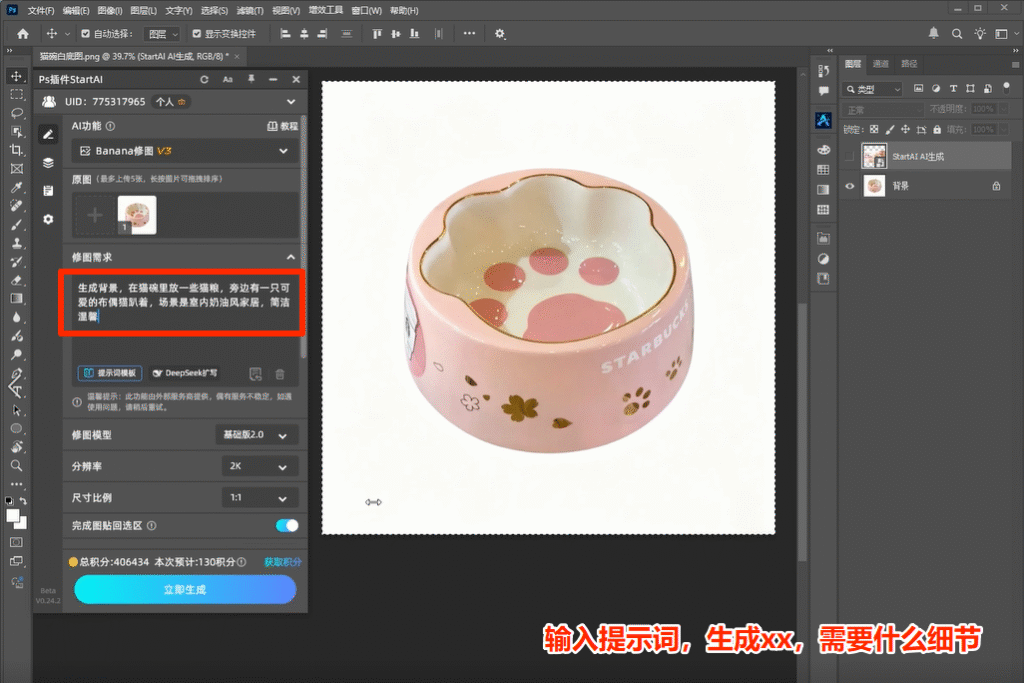Open StartAI sidebar layers stack icon
Viewport: 1024px width, 683px height.
[x=48, y=163]
